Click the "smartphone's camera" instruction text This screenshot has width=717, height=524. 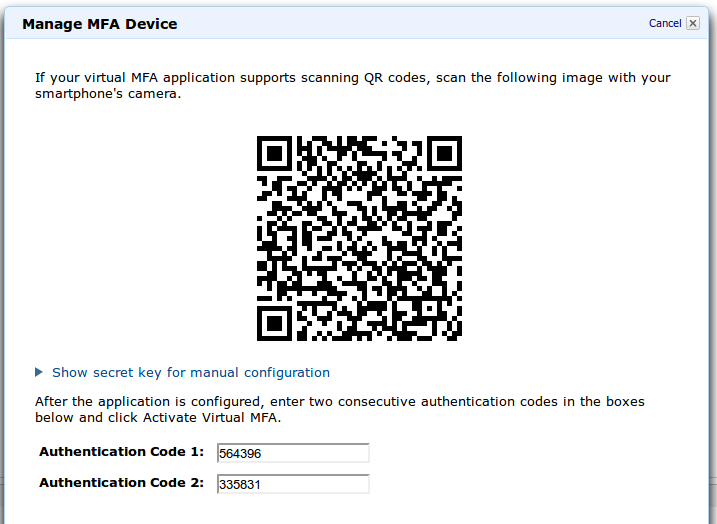pyautogui.click(x=107, y=96)
